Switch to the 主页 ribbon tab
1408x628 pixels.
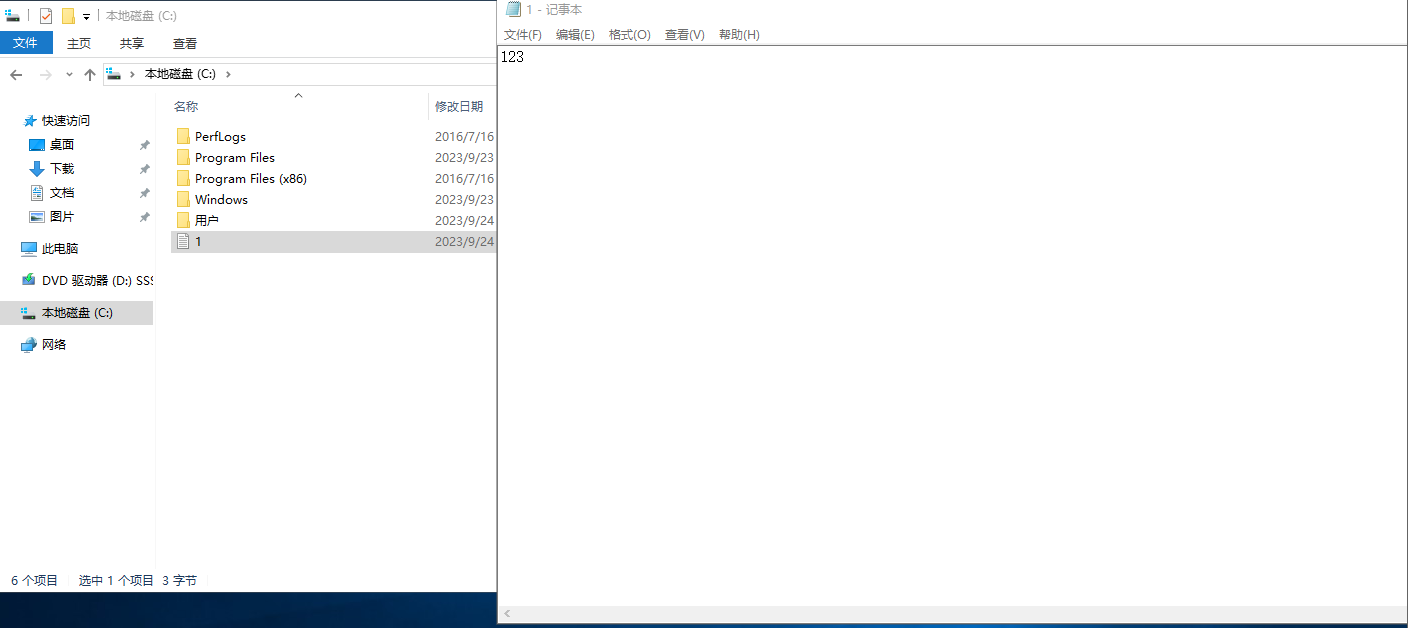coord(79,43)
